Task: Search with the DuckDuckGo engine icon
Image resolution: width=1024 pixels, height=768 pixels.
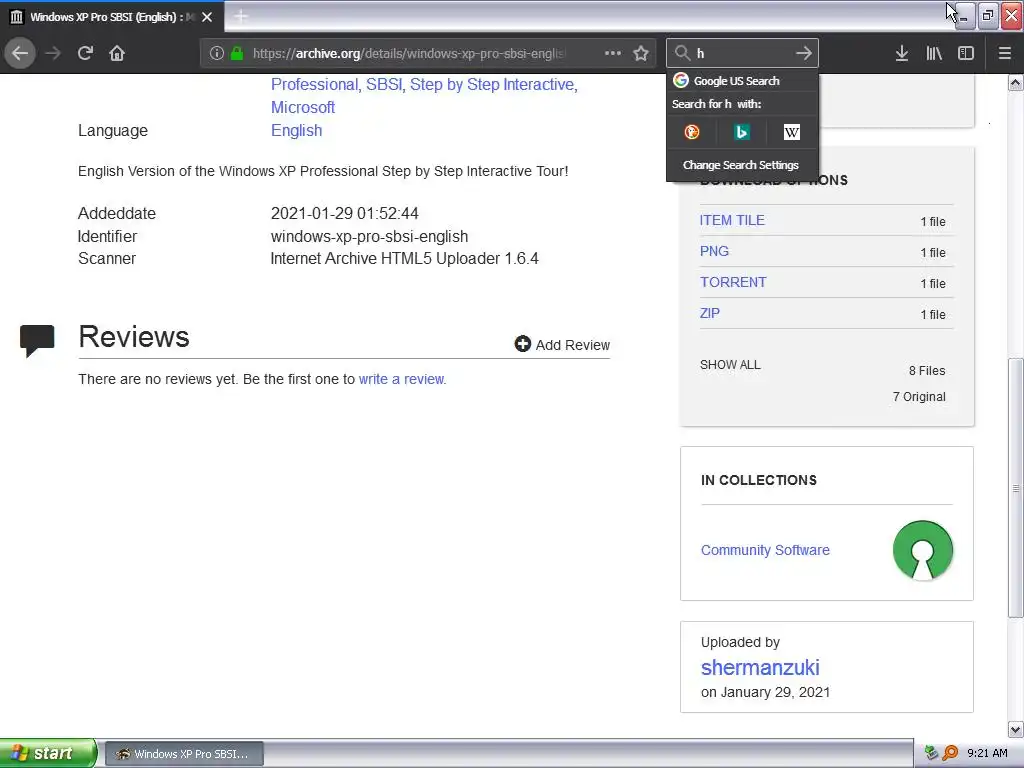Action: [692, 133]
